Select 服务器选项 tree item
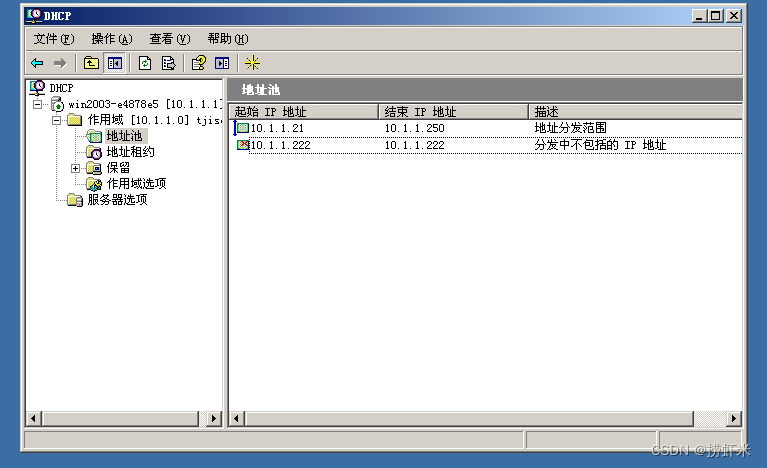767x468 pixels. click(117, 200)
